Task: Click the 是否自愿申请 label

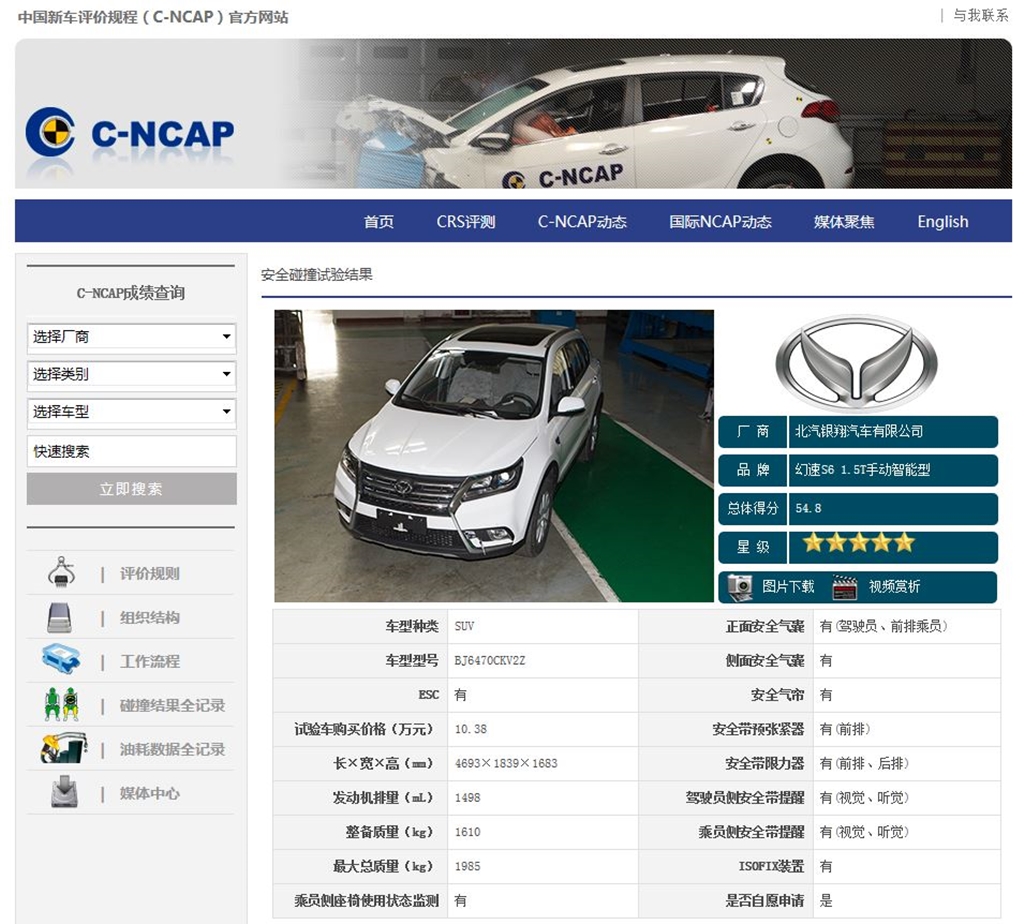Action: (765, 900)
